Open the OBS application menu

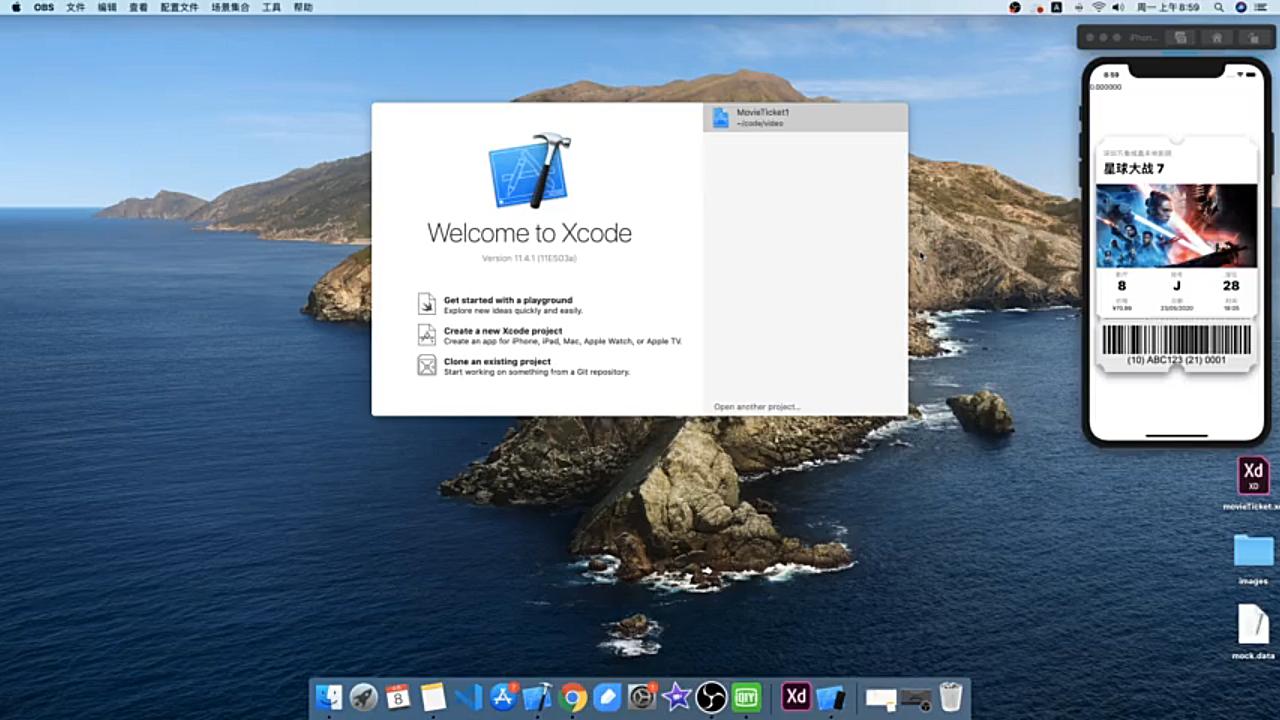click(44, 7)
